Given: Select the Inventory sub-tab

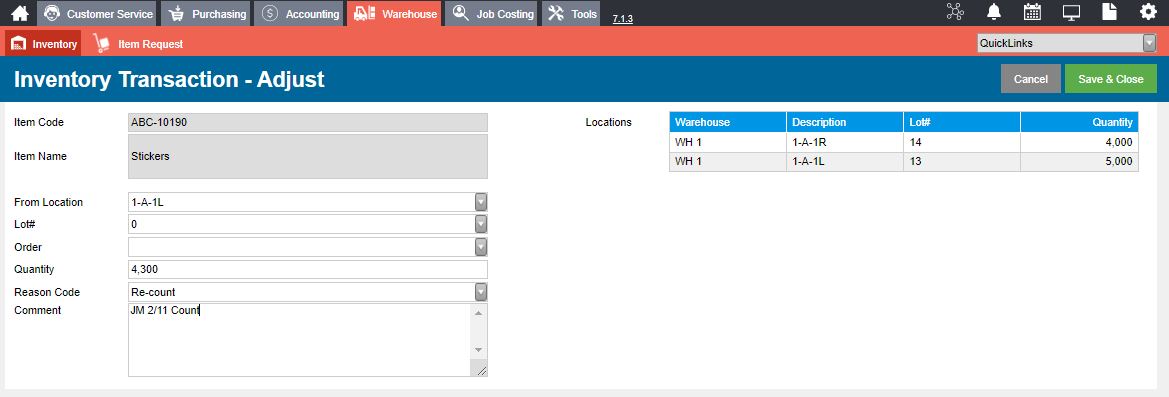Looking at the screenshot, I should (x=43, y=43).
